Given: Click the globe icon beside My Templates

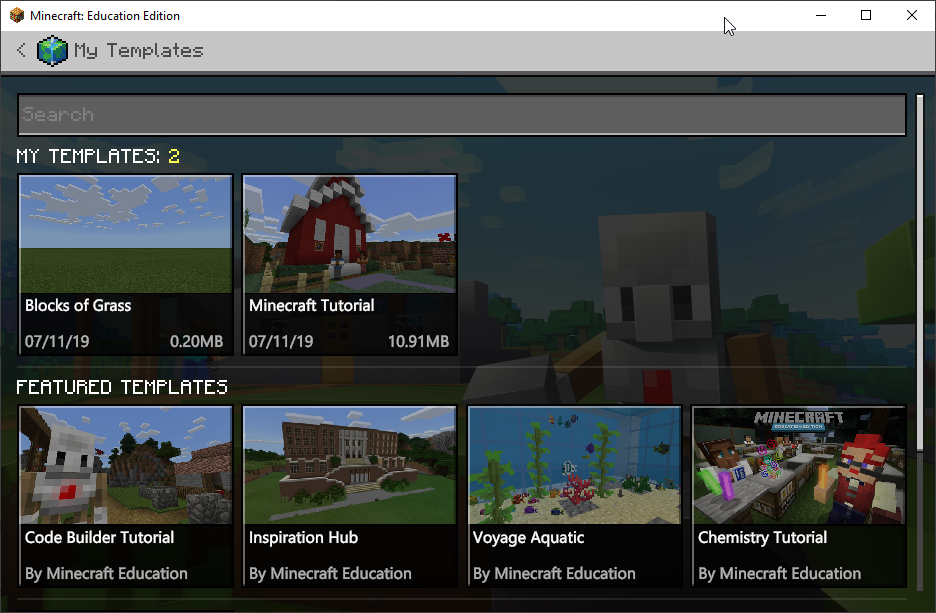Looking at the screenshot, I should point(52,51).
